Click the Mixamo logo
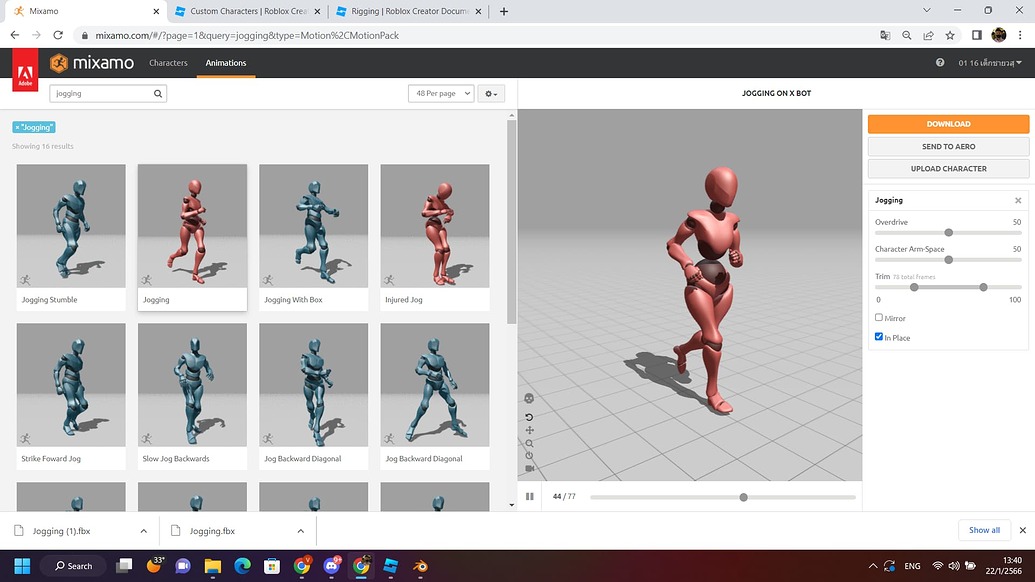 pyautogui.click(x=92, y=63)
